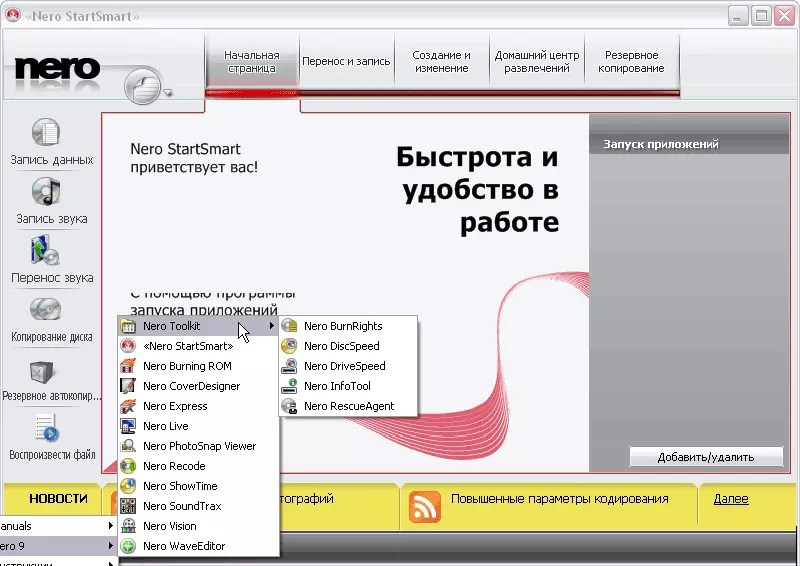Click the Nero Burning ROM icon
The height and width of the screenshot is (566, 800).
click(x=128, y=366)
